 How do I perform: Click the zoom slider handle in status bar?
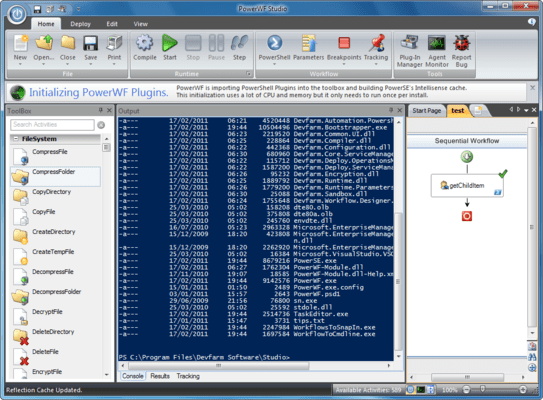(482, 390)
